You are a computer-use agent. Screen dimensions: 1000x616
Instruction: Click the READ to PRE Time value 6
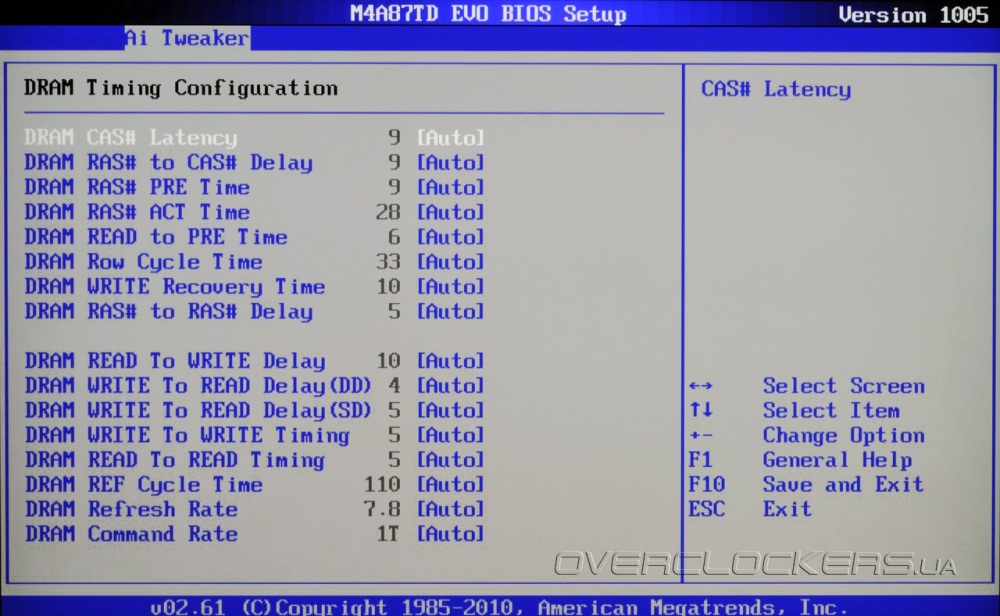coord(394,237)
